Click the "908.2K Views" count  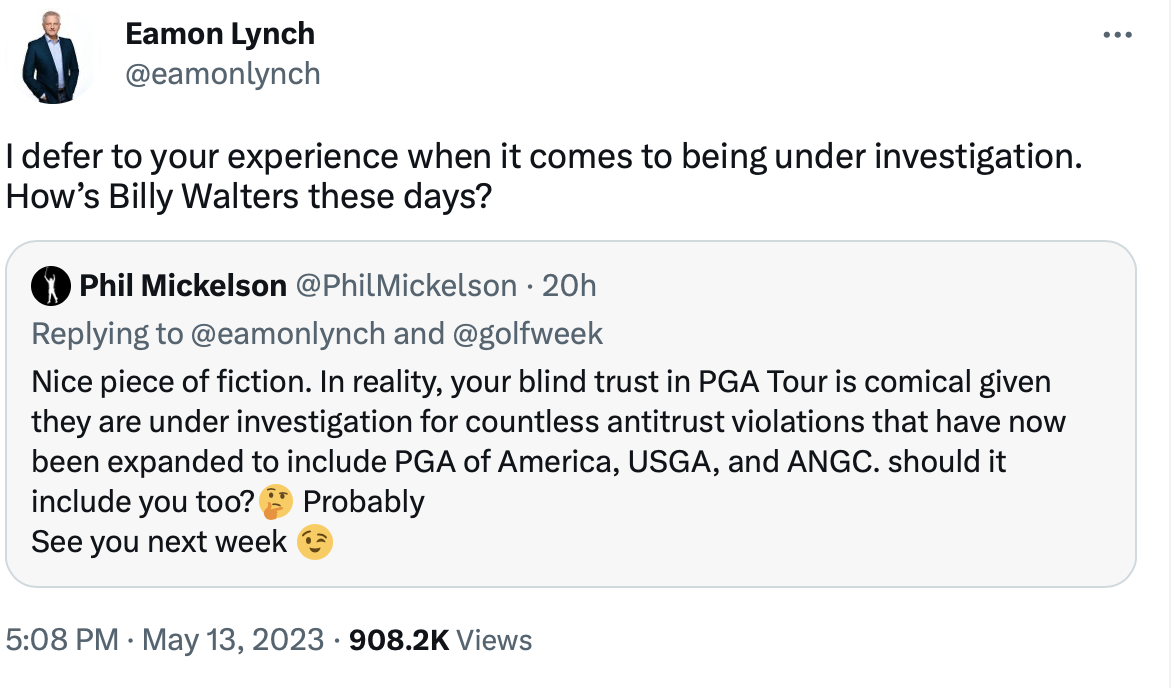coord(441,640)
